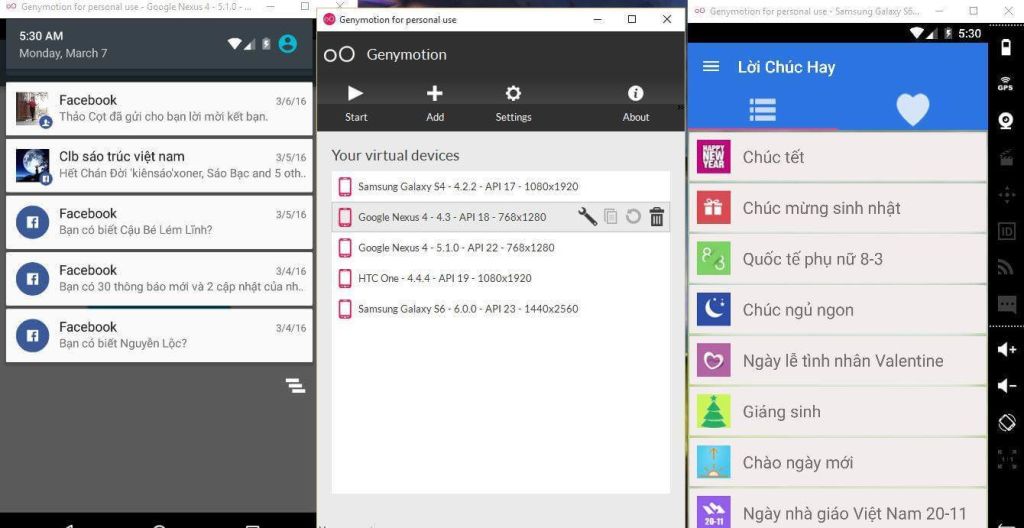1024x528 pixels.
Task: Click the rotate screen icon in sidebar
Action: click(1006, 423)
